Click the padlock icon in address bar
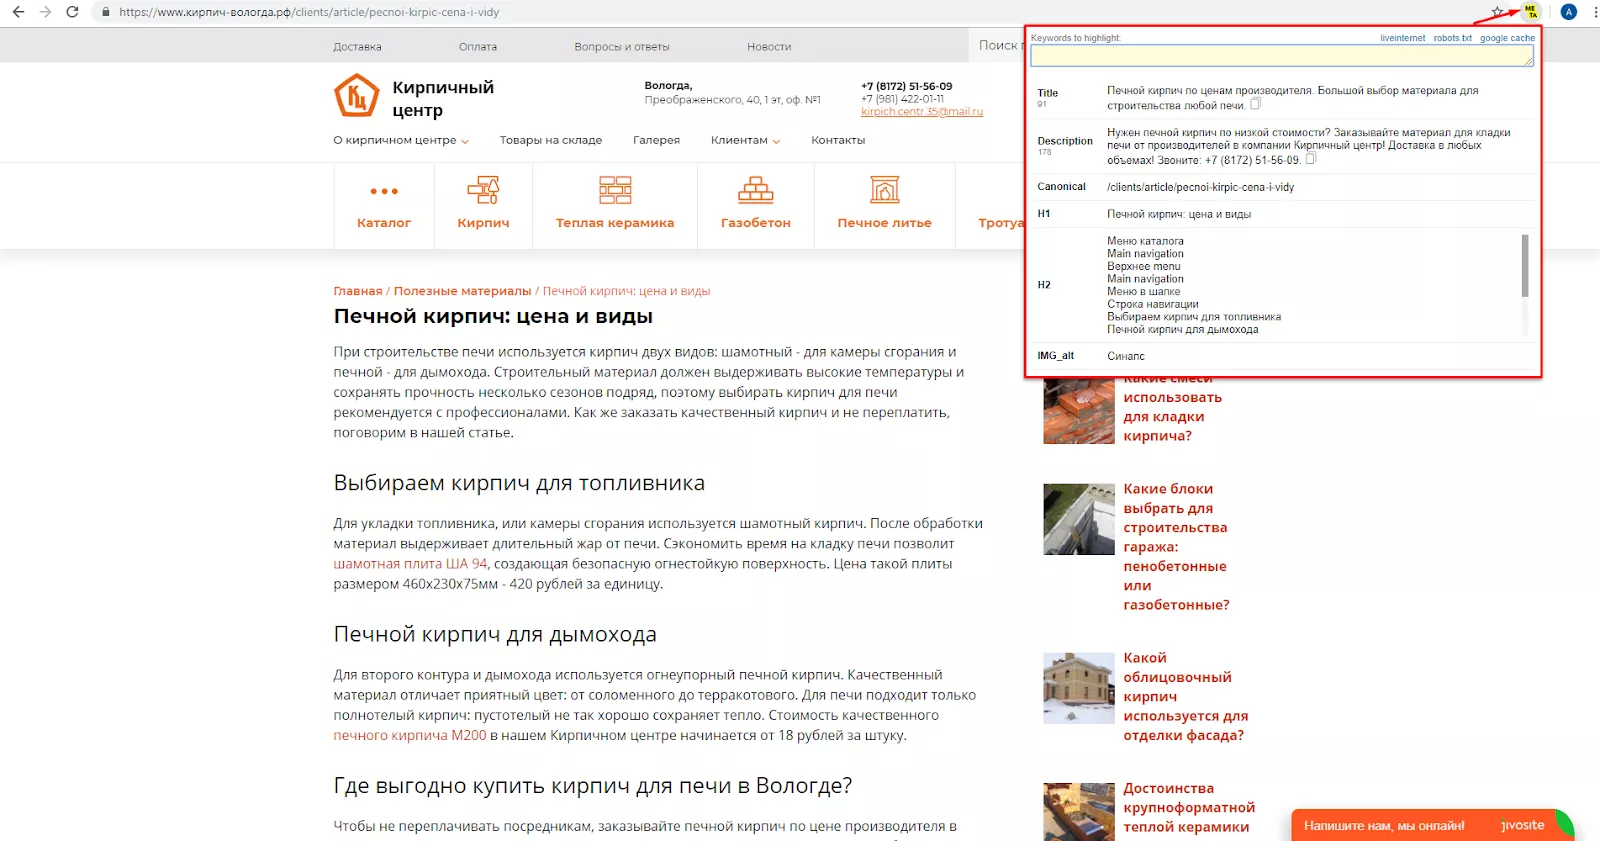The image size is (1600, 841). click(x=106, y=12)
